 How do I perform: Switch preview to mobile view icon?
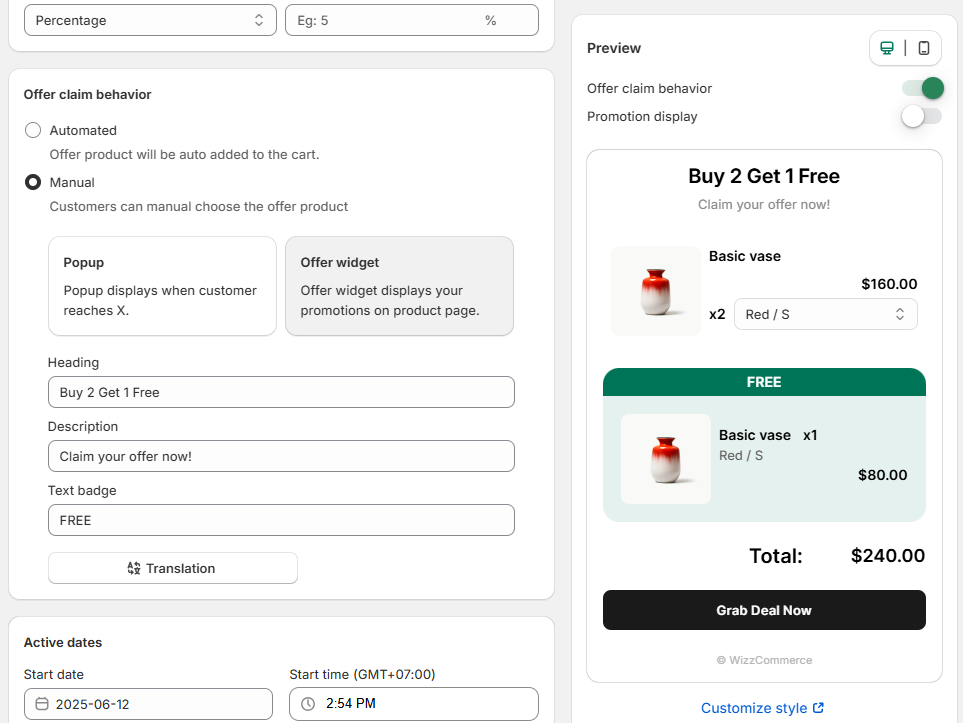coord(924,48)
